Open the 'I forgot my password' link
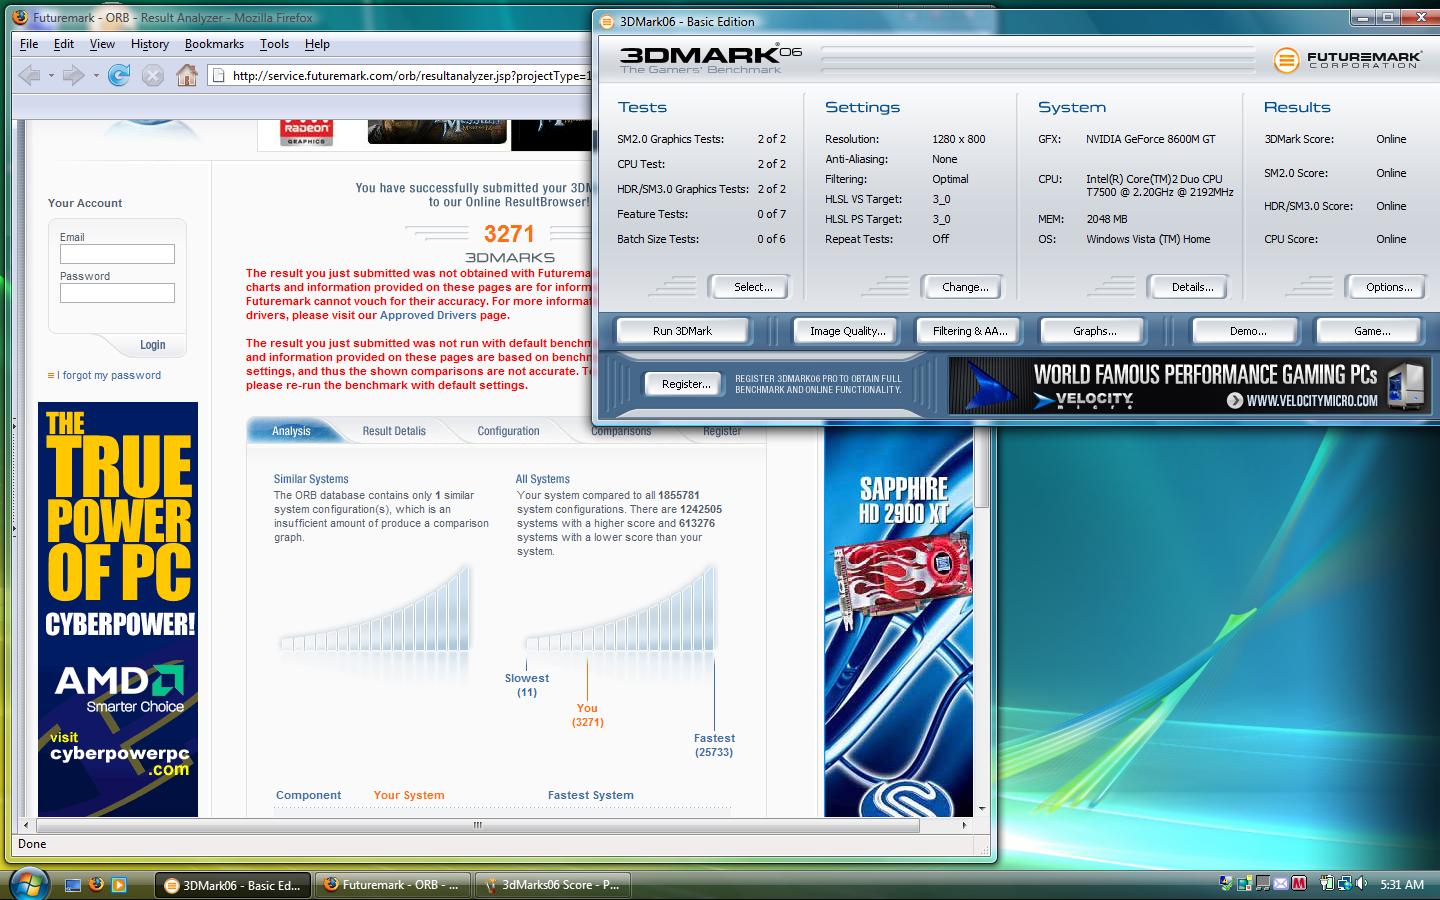1440x900 pixels. point(109,375)
